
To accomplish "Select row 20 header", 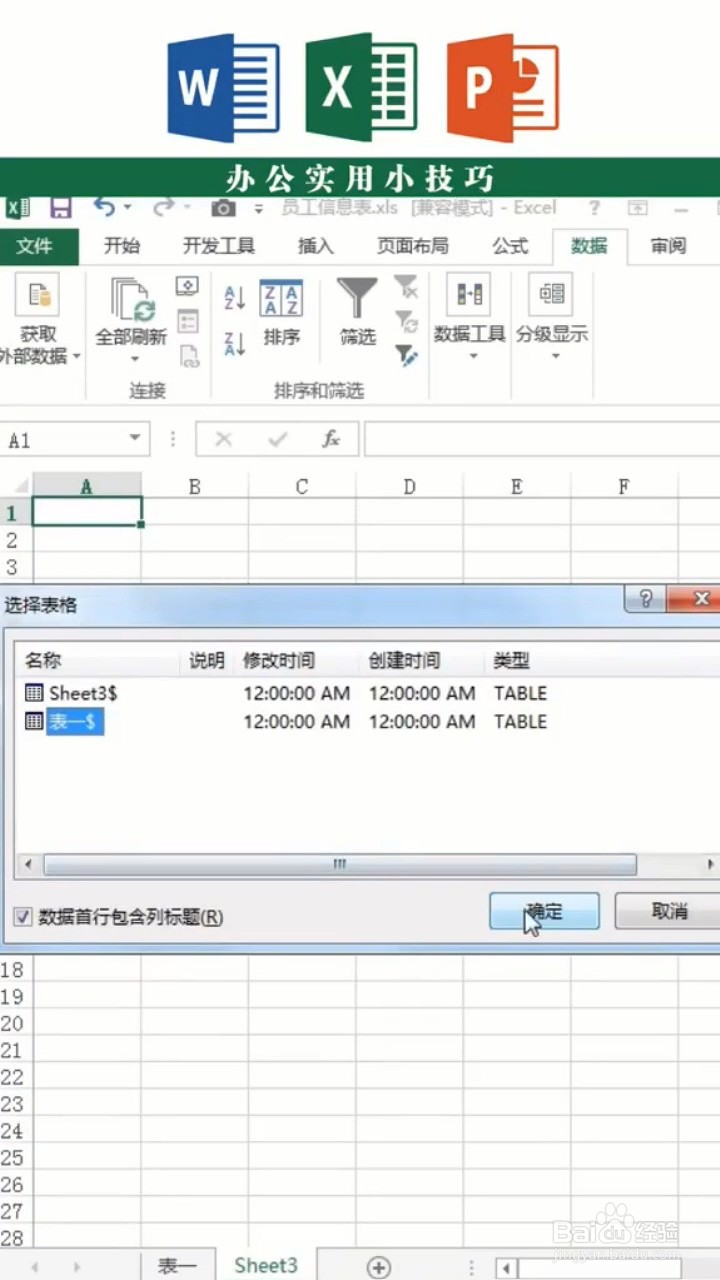I will point(14,1023).
